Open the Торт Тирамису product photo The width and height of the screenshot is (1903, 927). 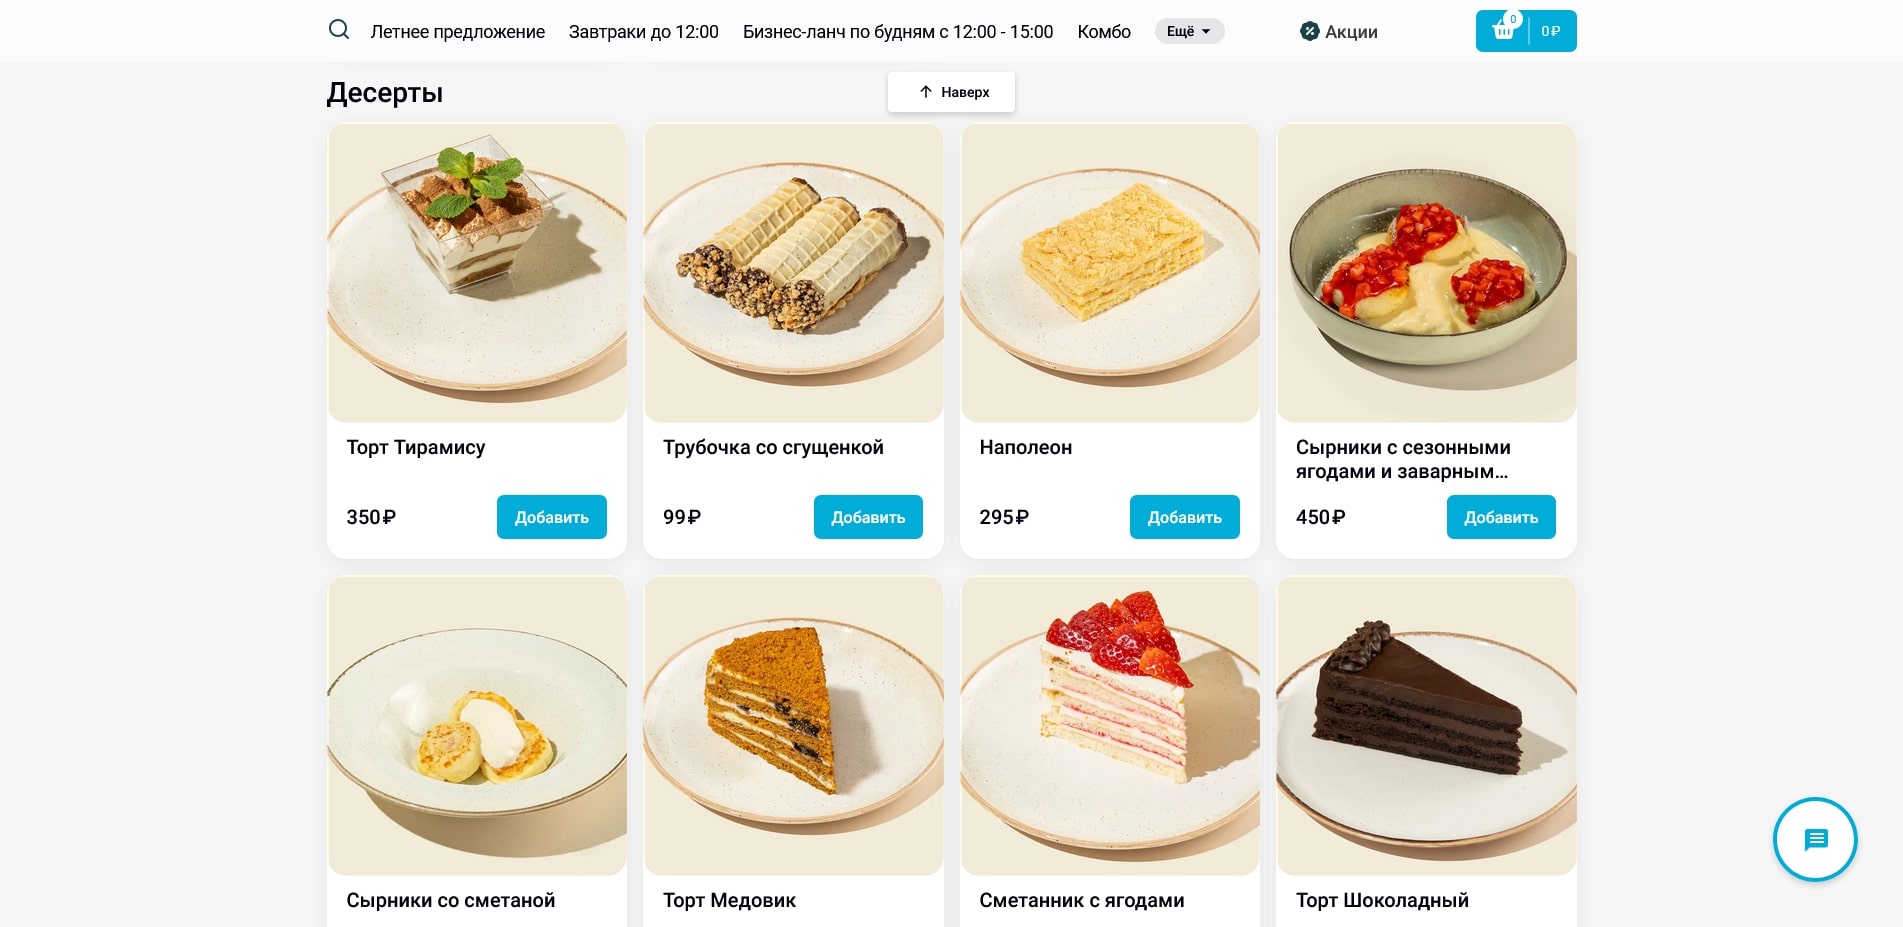[477, 273]
